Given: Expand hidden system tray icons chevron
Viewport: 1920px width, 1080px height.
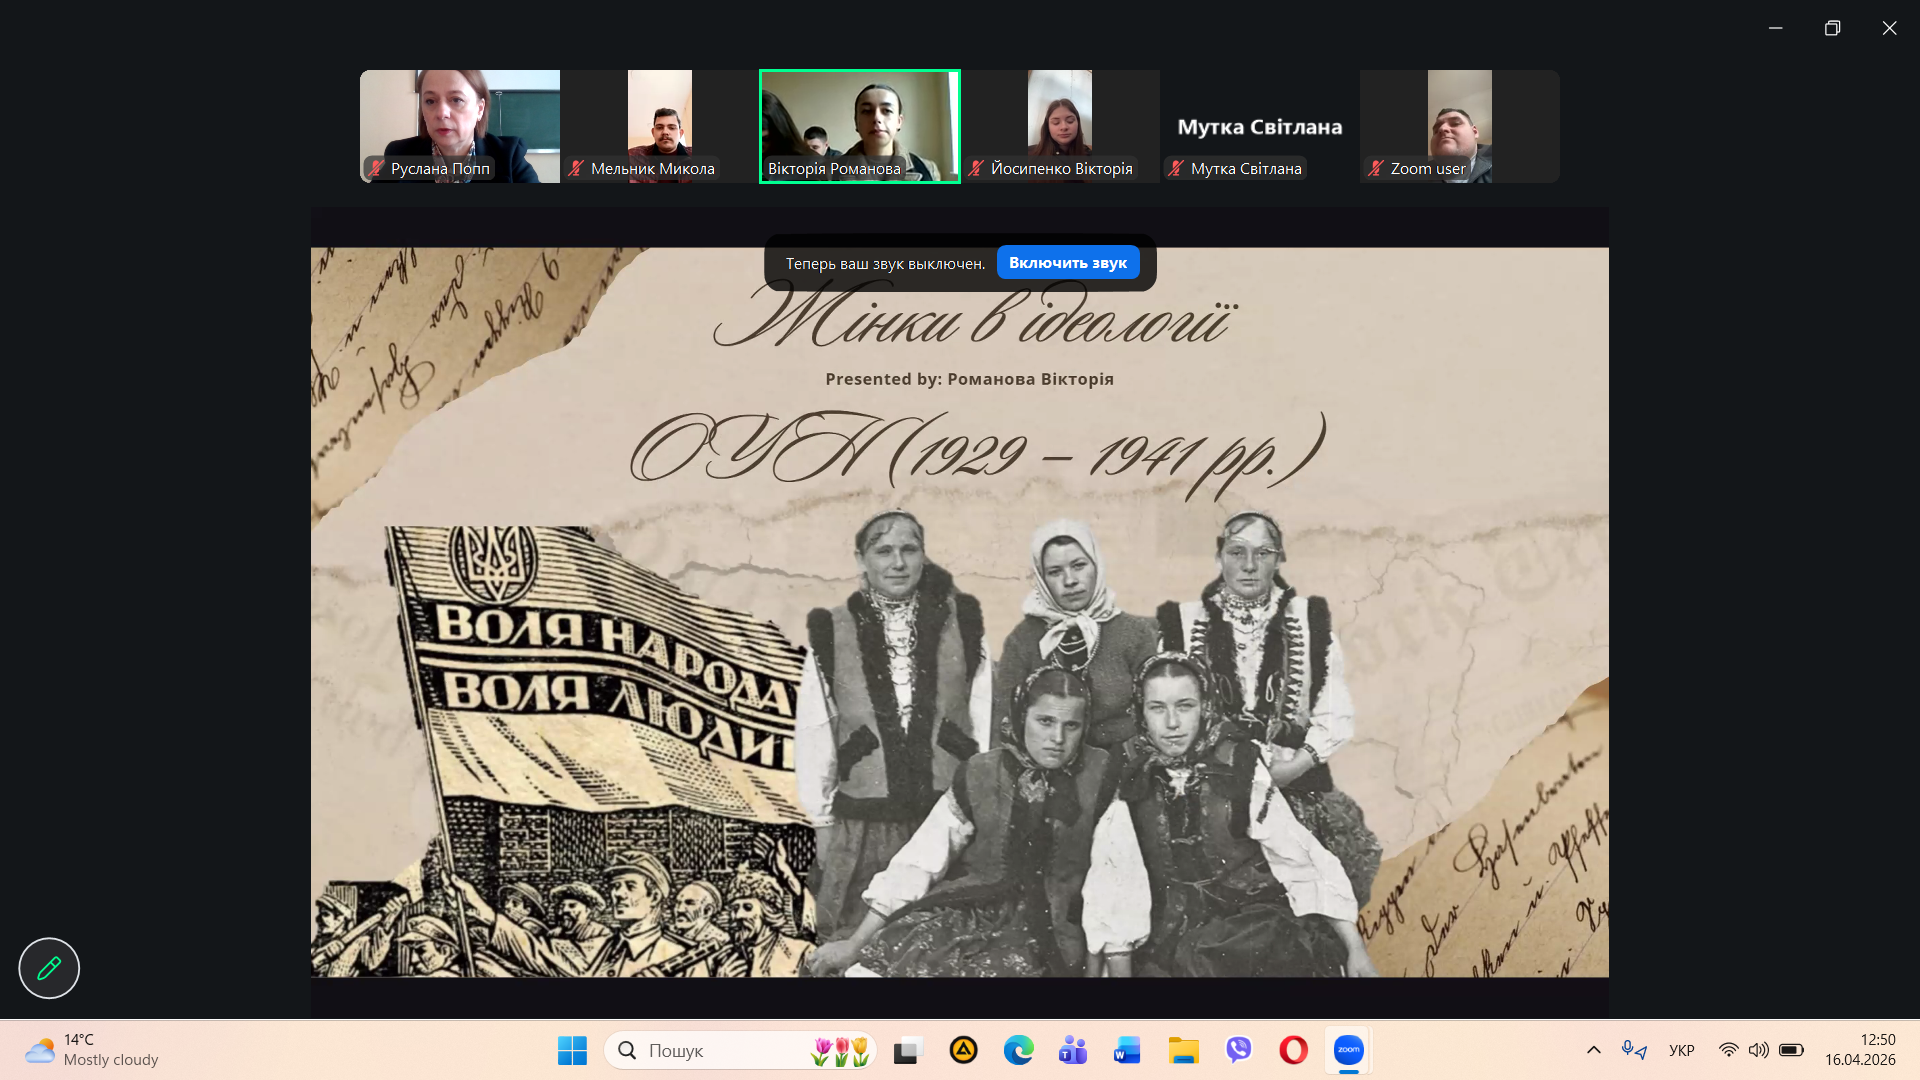Looking at the screenshot, I should [x=1593, y=1050].
